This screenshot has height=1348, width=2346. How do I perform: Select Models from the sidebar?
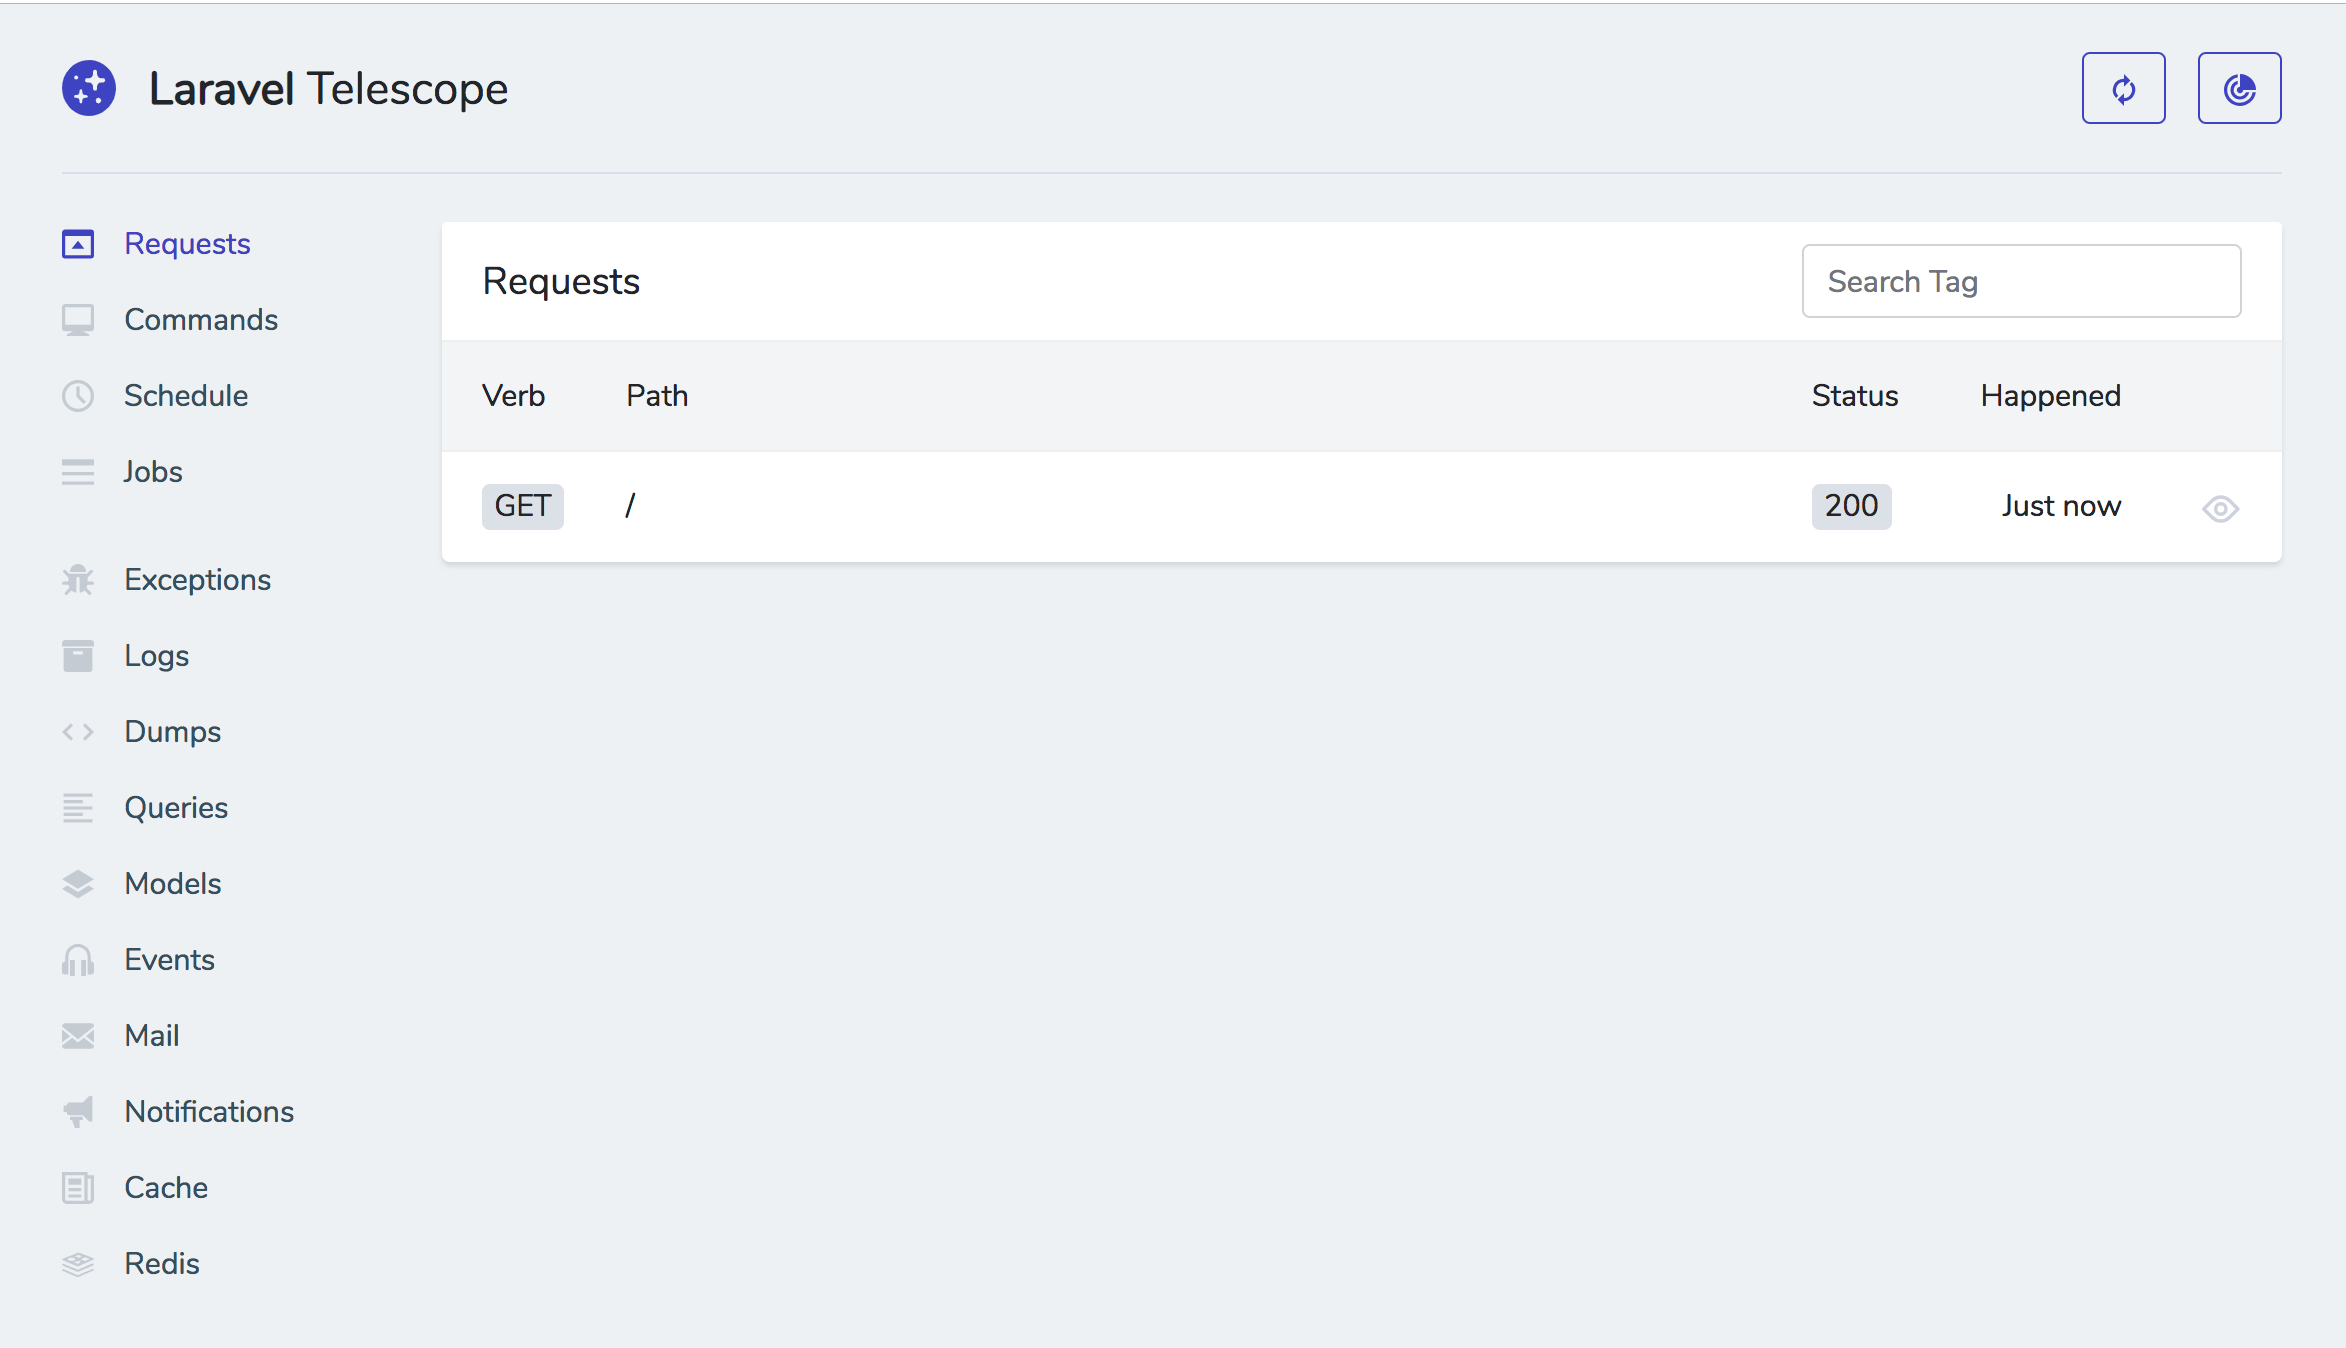tap(172, 884)
